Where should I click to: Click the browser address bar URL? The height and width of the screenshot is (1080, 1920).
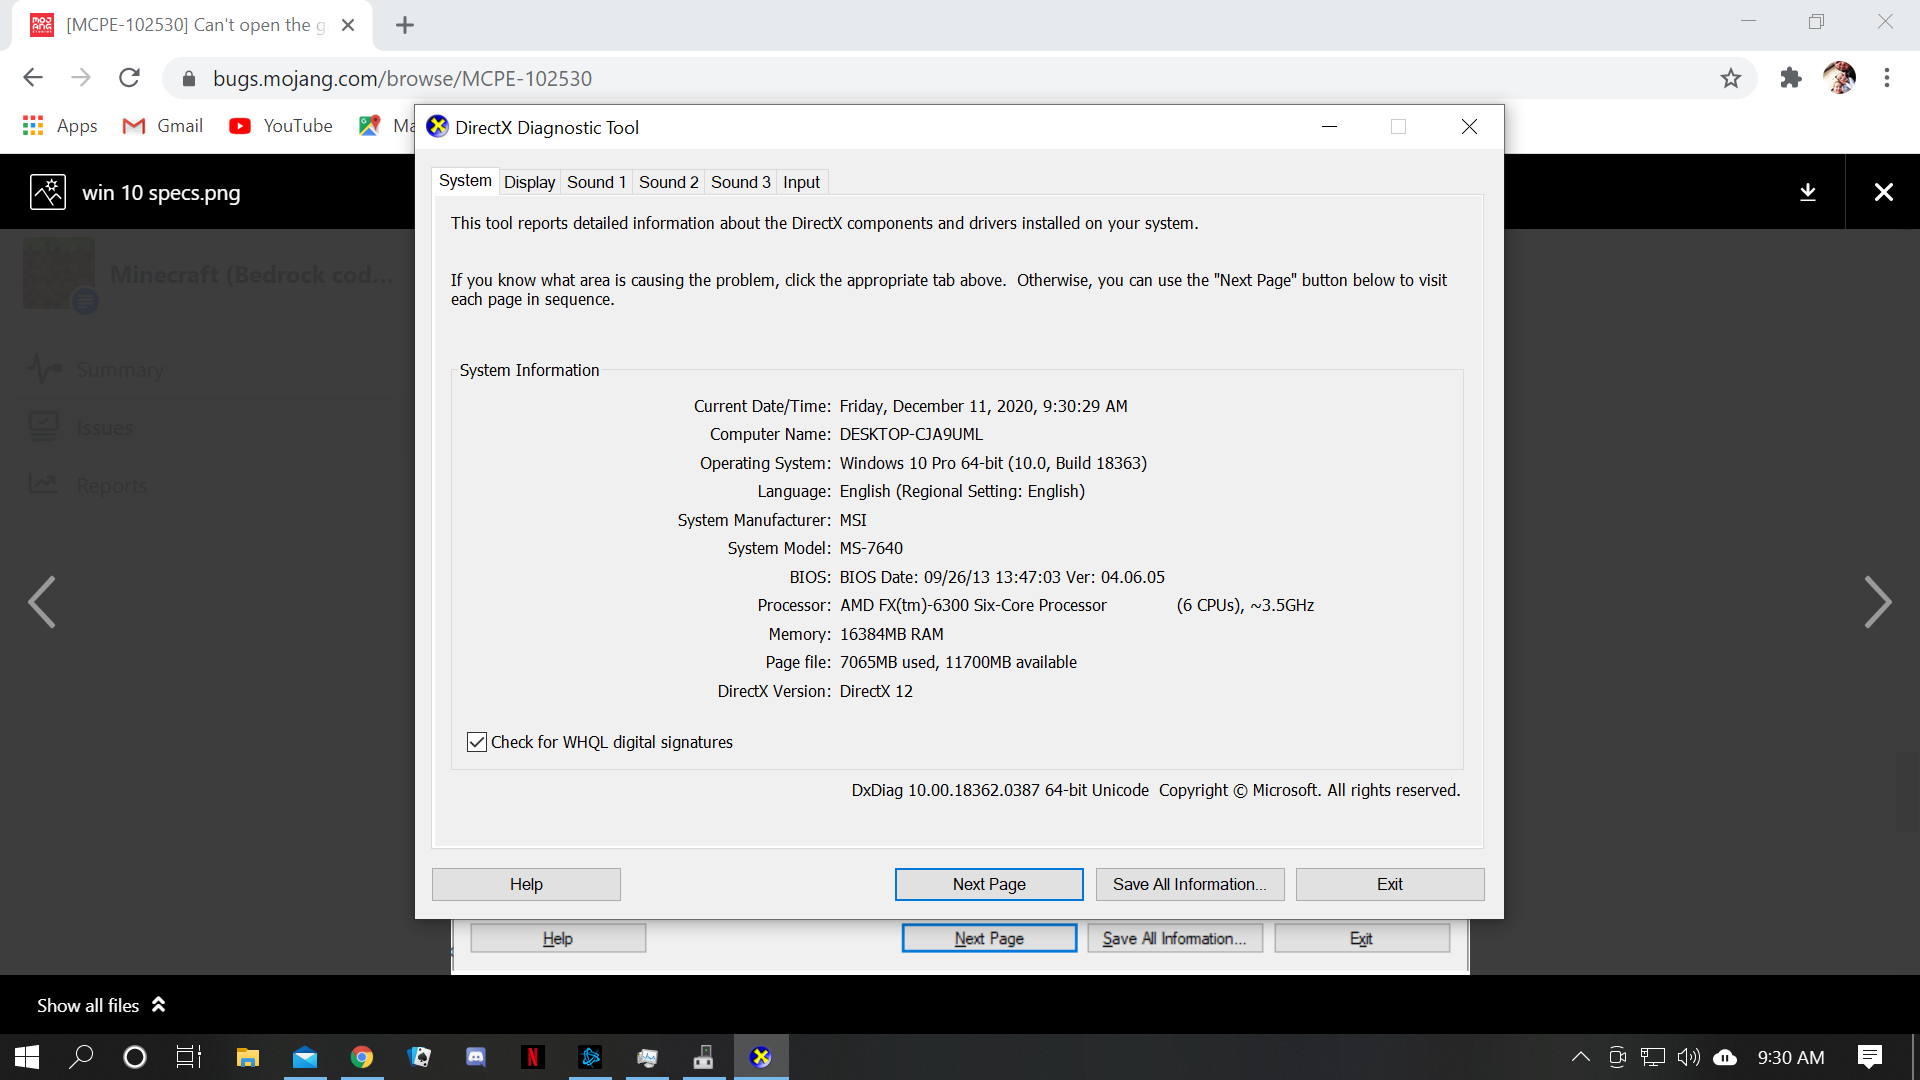(x=402, y=78)
